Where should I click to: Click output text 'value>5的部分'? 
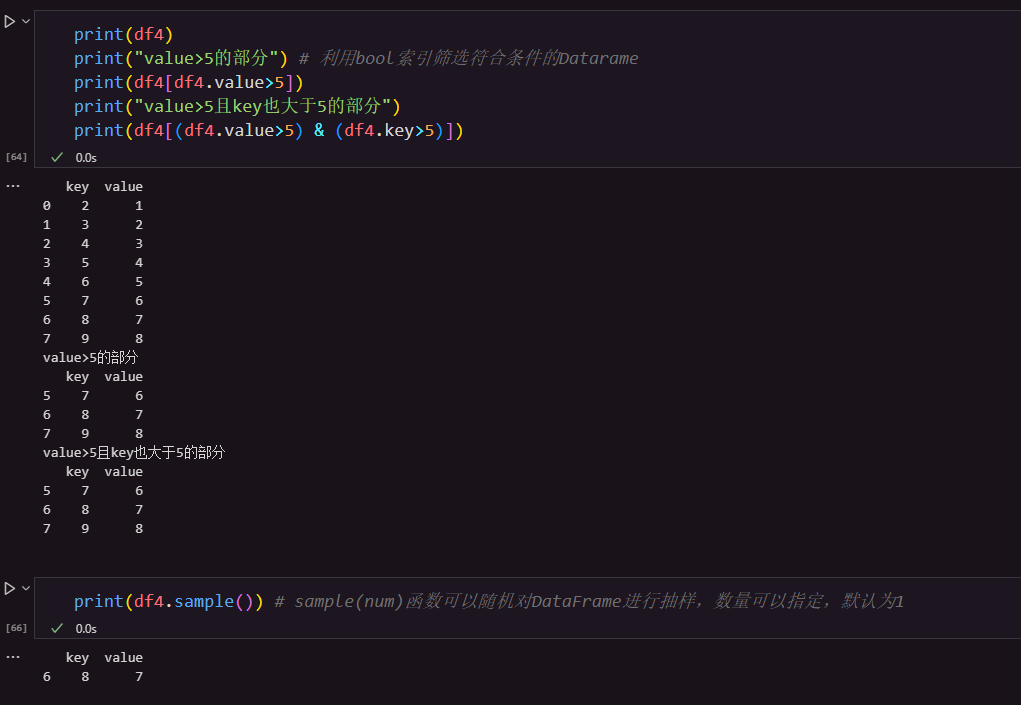click(x=91, y=357)
